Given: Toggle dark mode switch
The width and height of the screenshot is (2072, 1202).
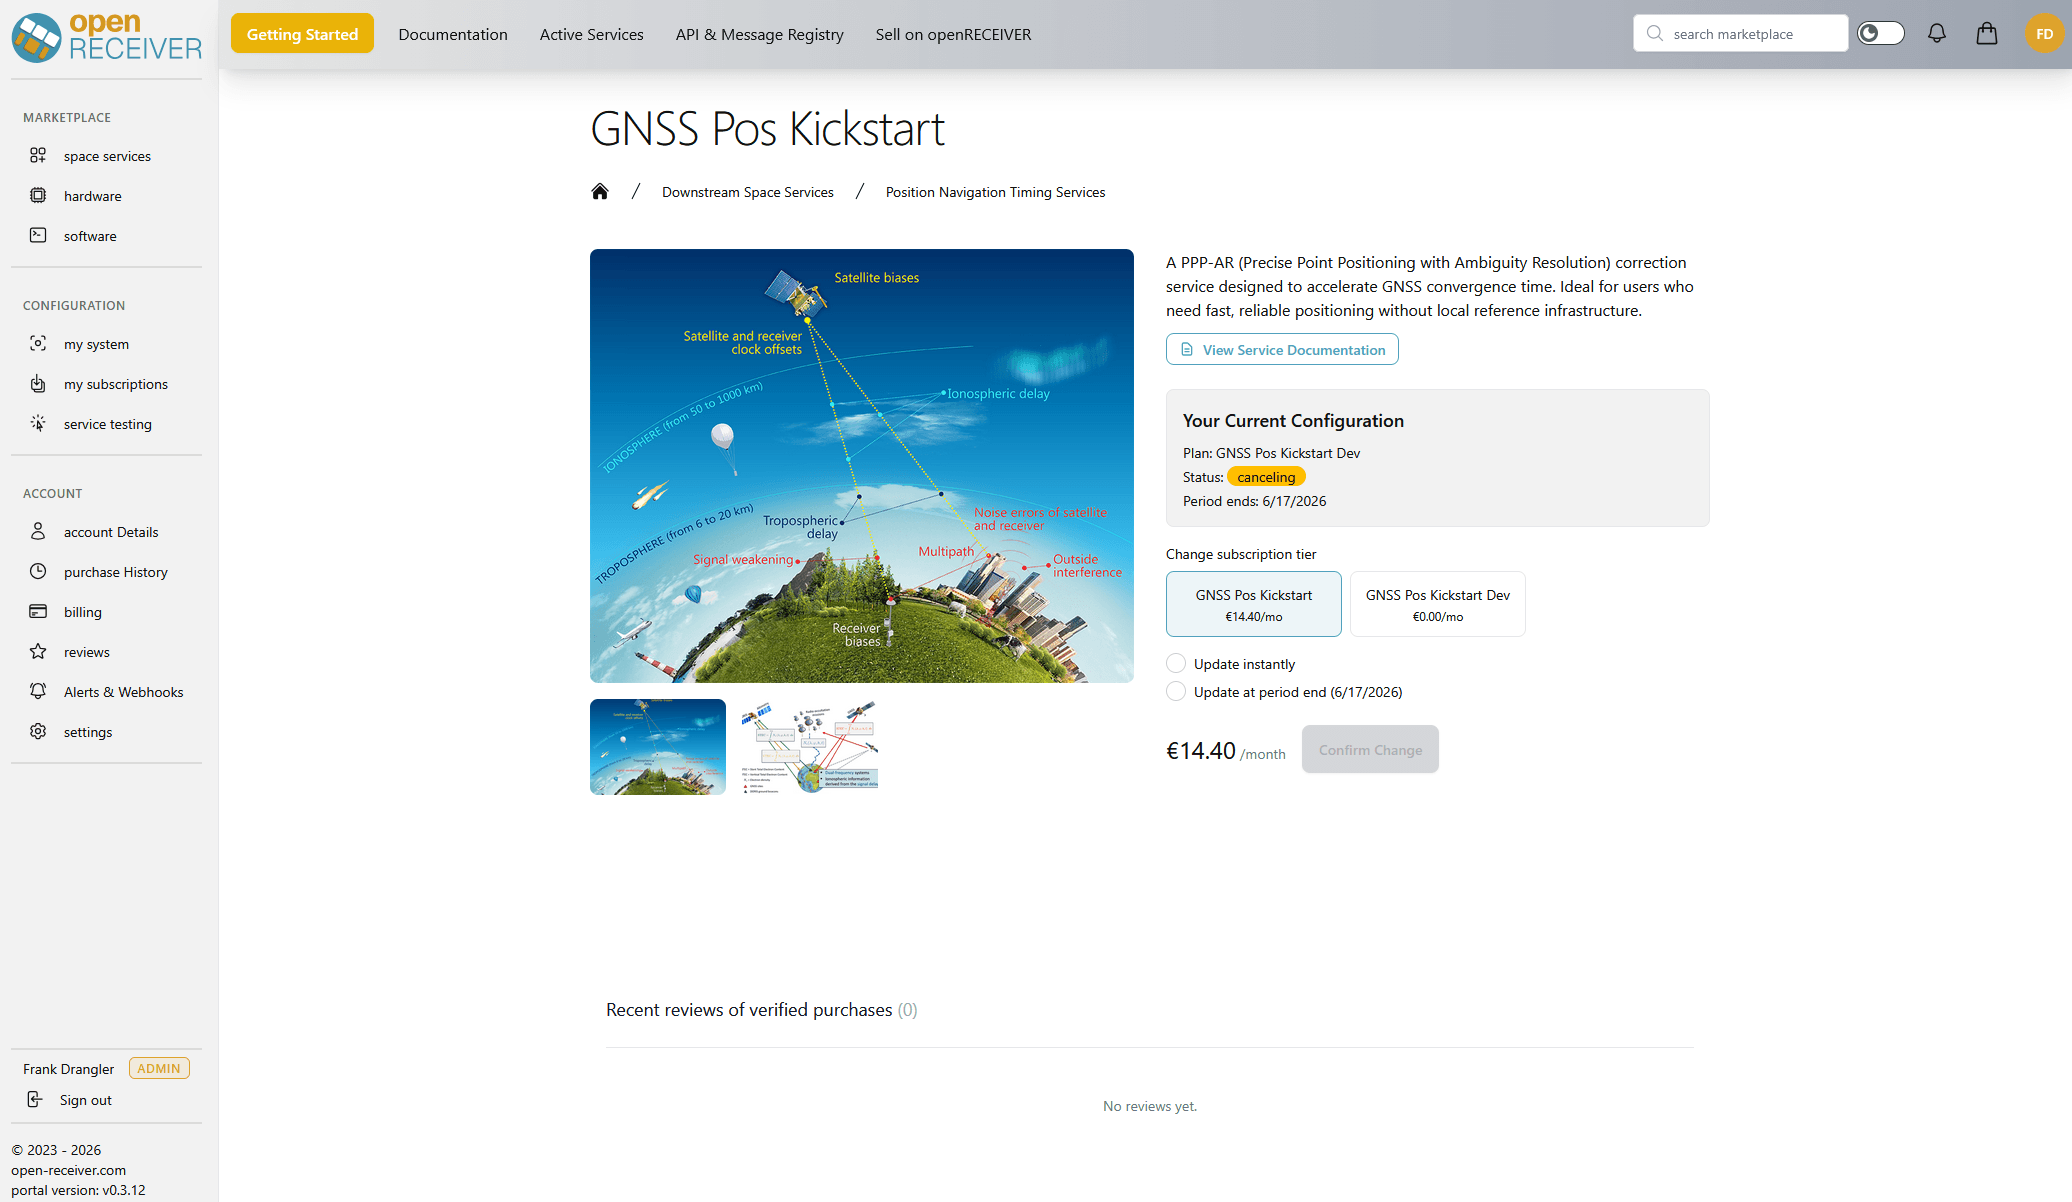Looking at the screenshot, I should 1881,33.
